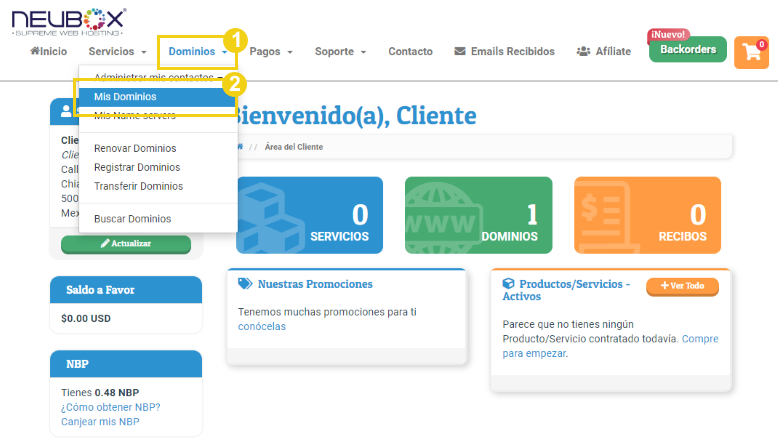Open the Afíliate page
Image resolution: width=778 pixels, height=445 pixels.
pyautogui.click(x=604, y=51)
